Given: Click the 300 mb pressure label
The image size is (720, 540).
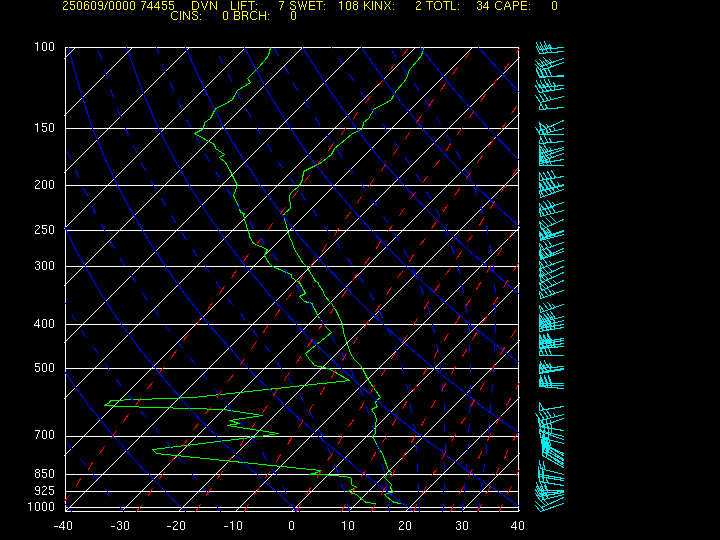Looking at the screenshot, I should [x=45, y=266].
